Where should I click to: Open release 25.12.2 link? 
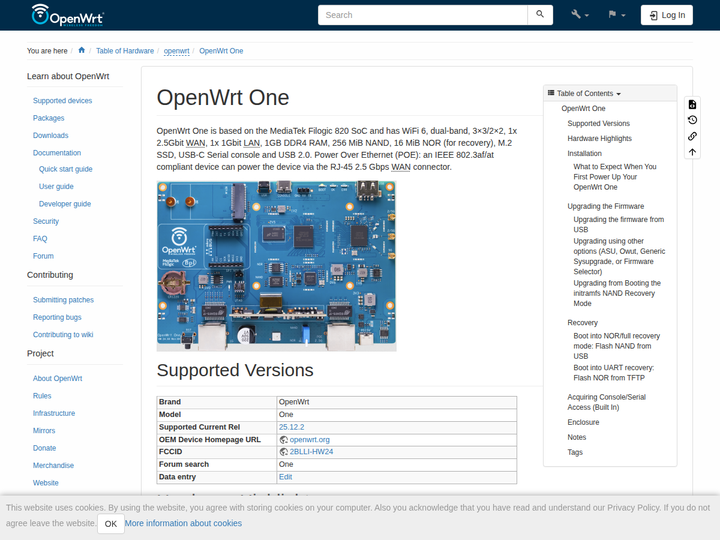292,427
